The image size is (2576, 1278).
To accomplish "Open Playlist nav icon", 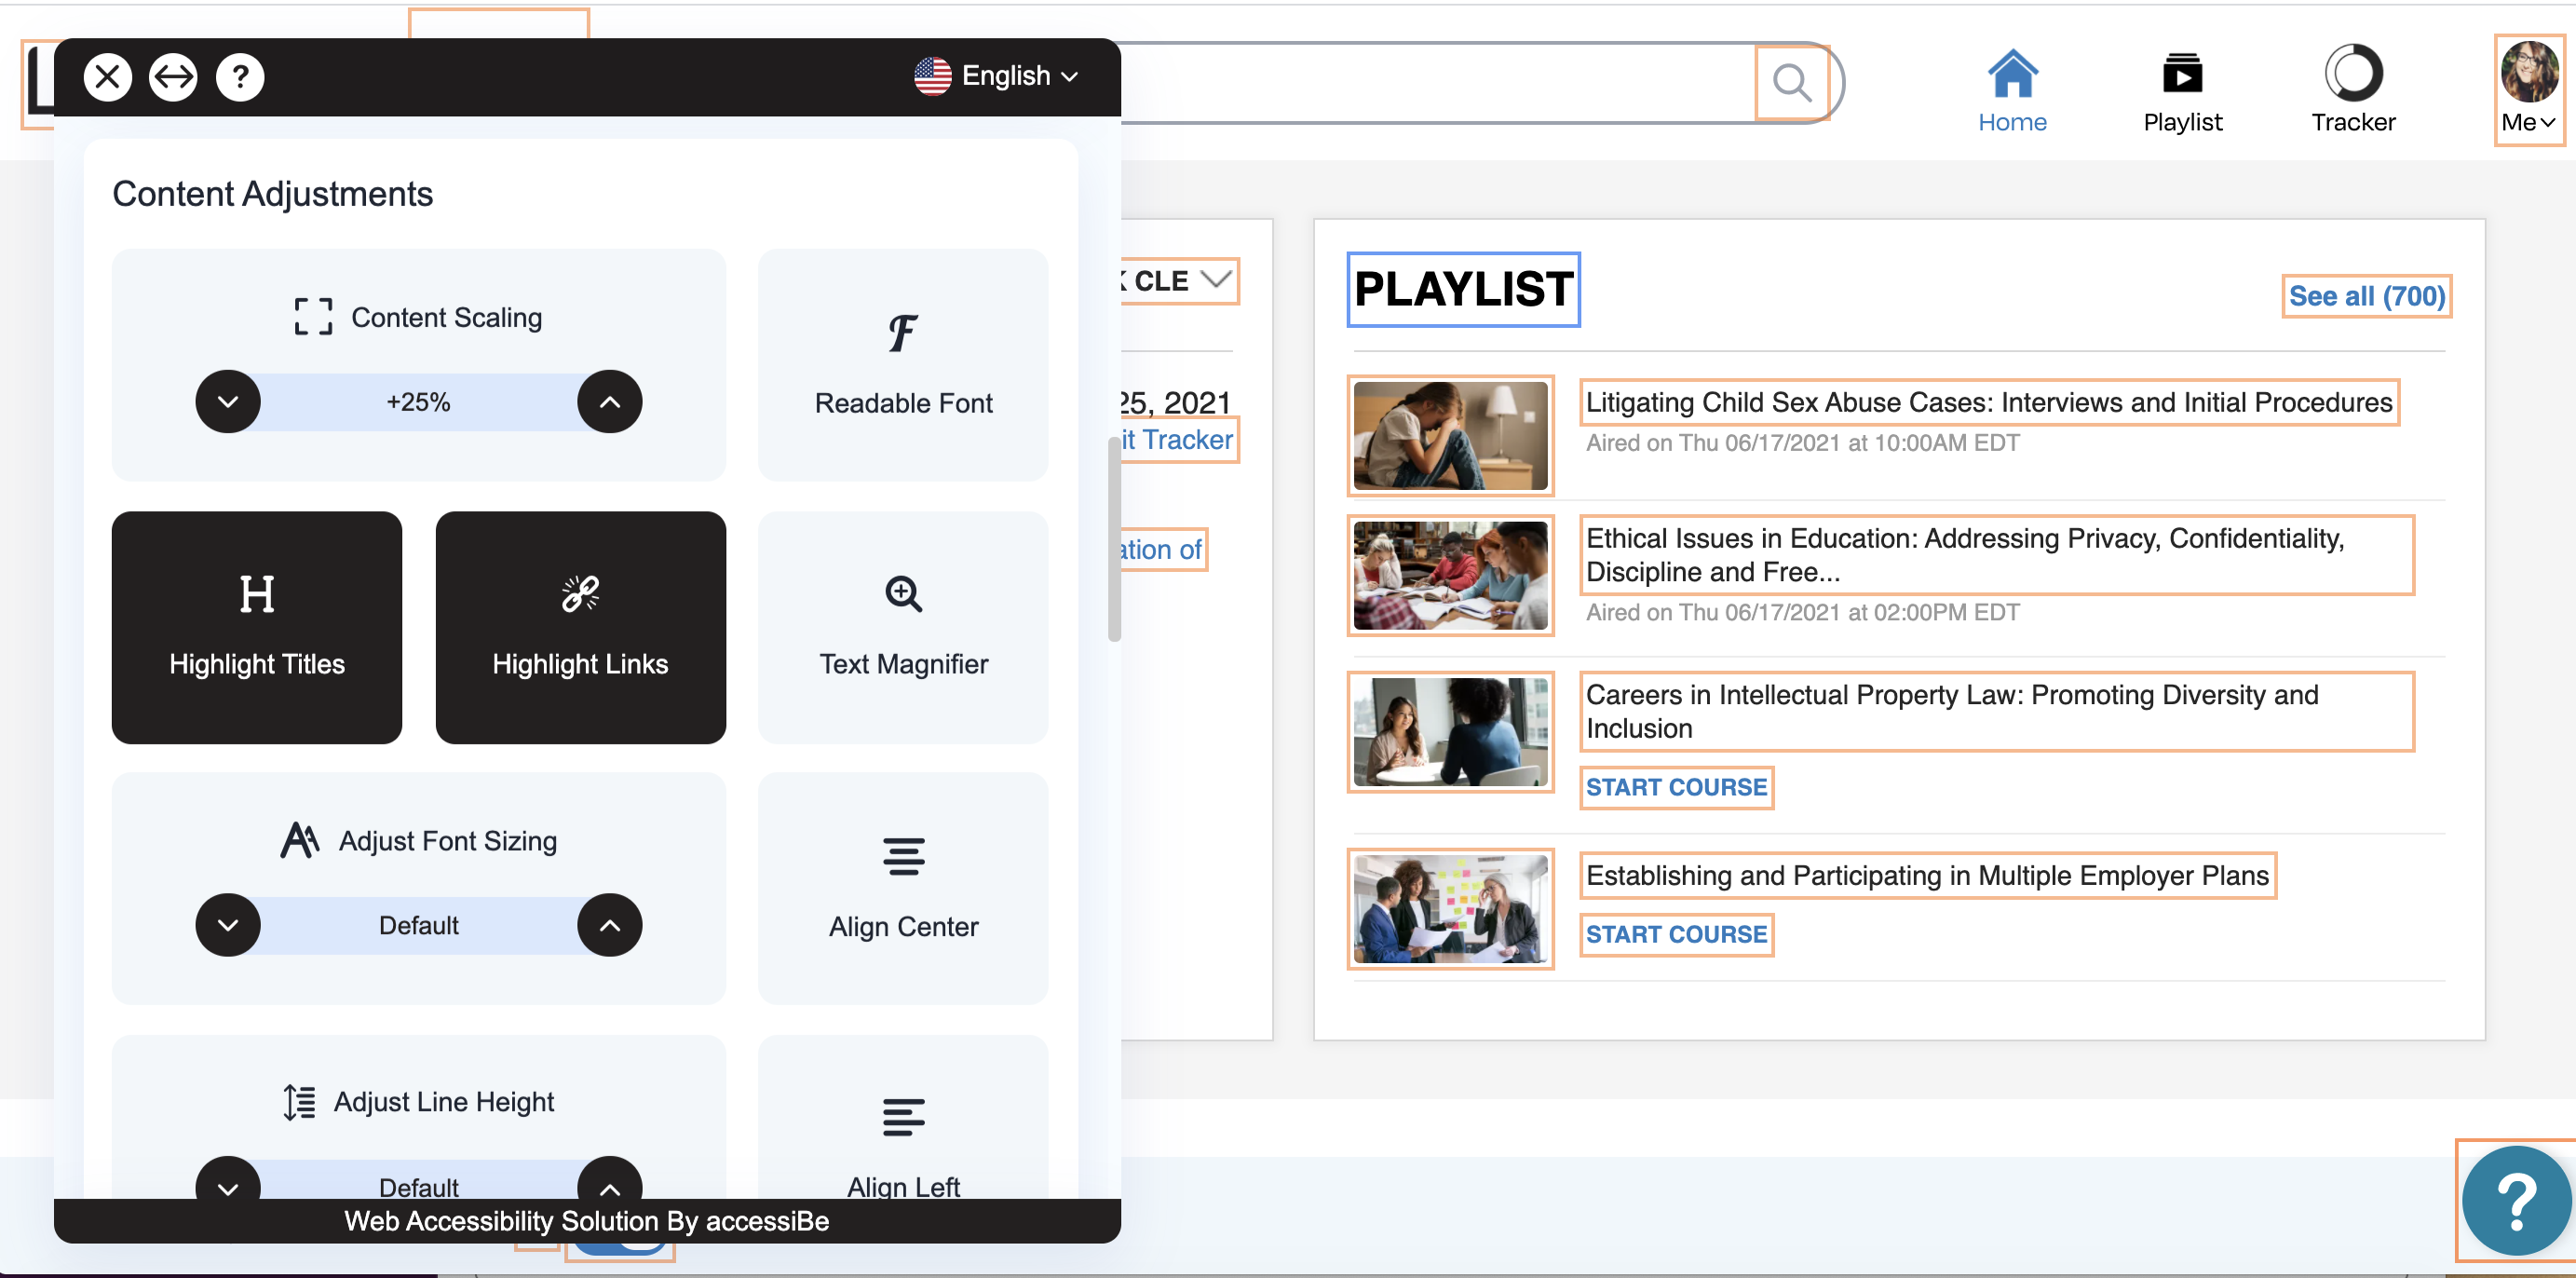I will click(2182, 73).
